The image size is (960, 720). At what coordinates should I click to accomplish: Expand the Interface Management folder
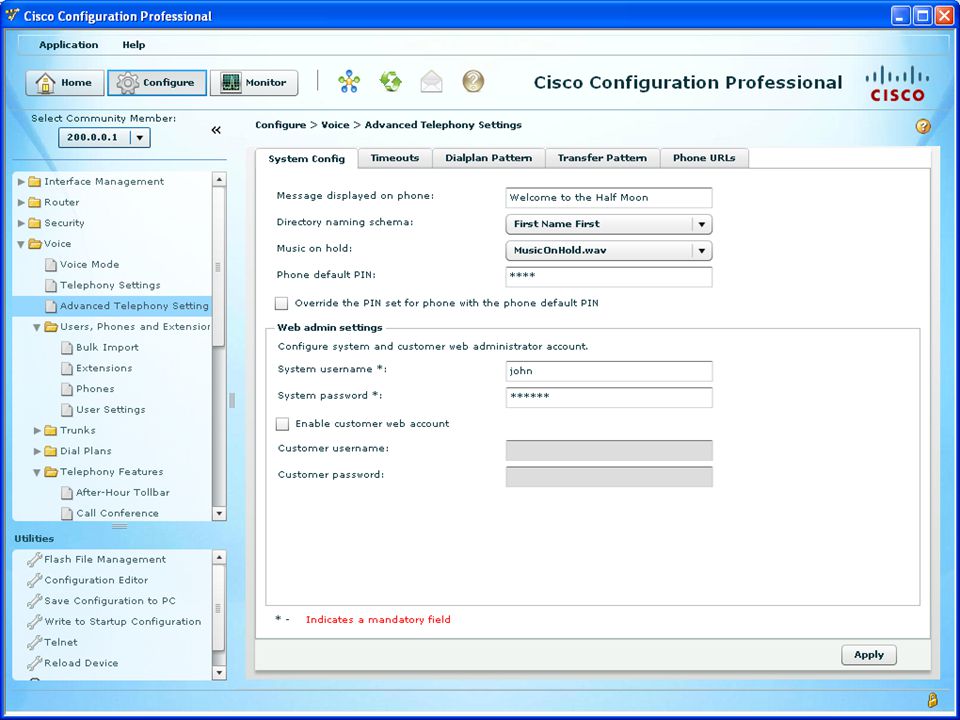point(21,182)
